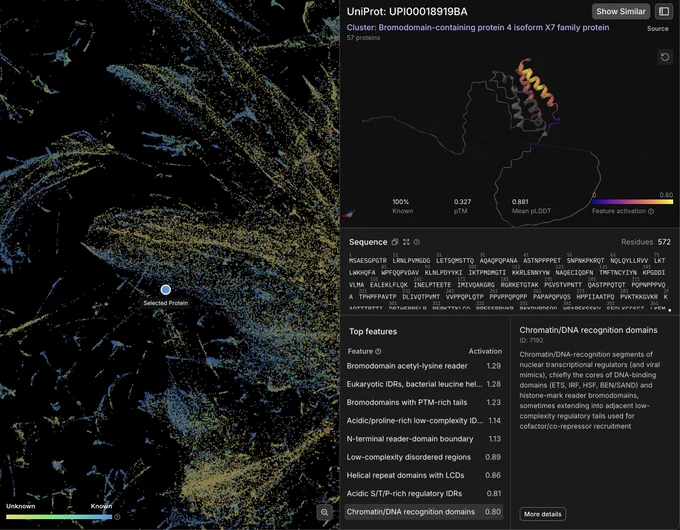680x530 pixels.
Task: Click sequence segment PPVPPQPQPP
Action: 508,297
